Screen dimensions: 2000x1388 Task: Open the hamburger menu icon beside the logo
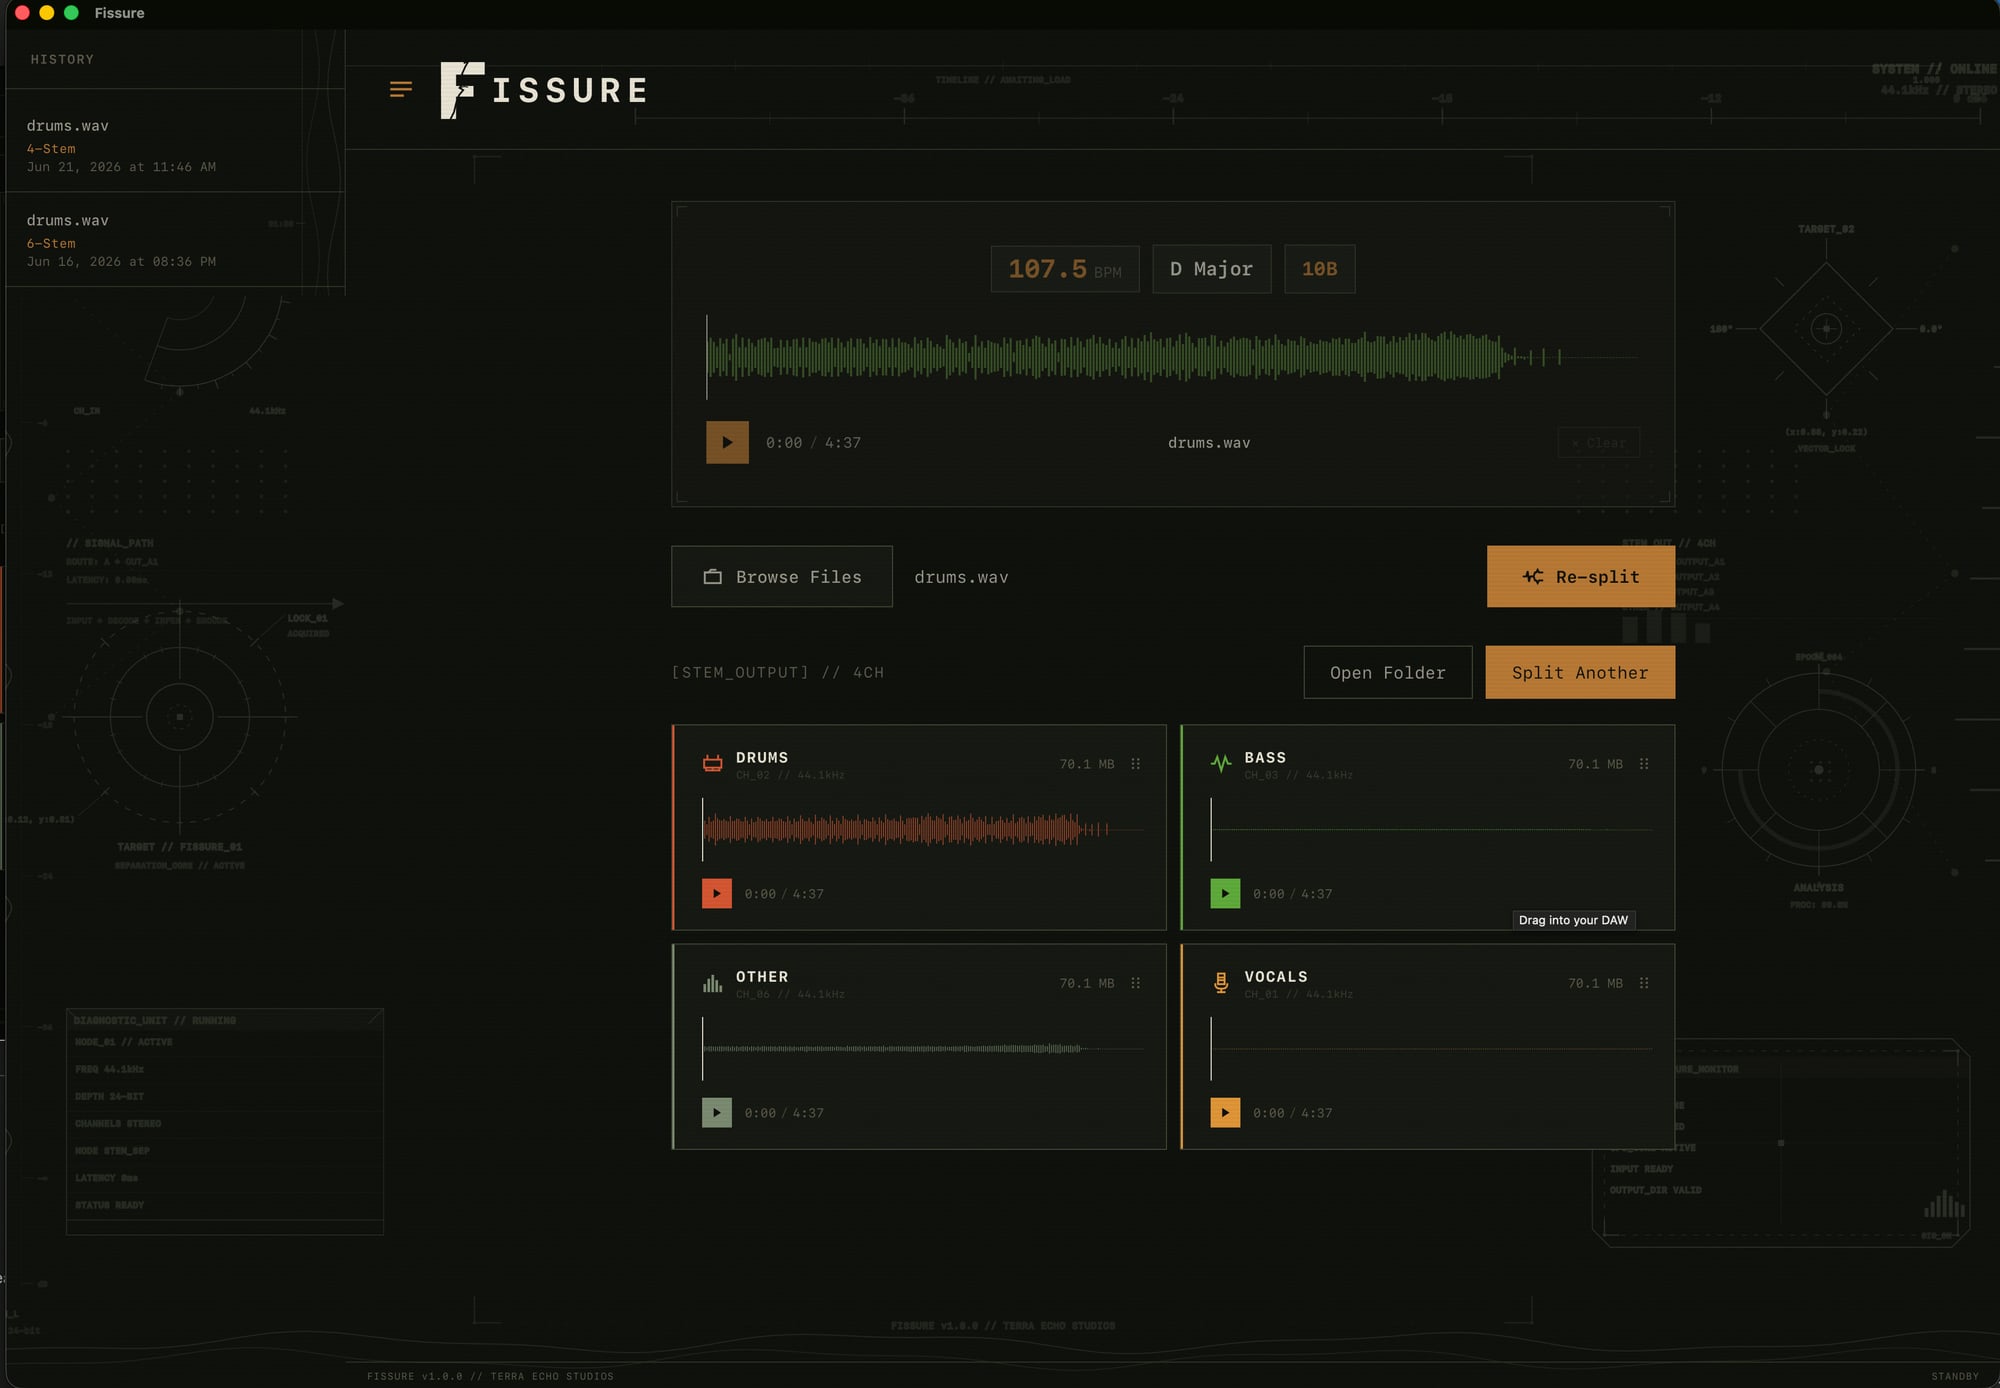coord(401,90)
